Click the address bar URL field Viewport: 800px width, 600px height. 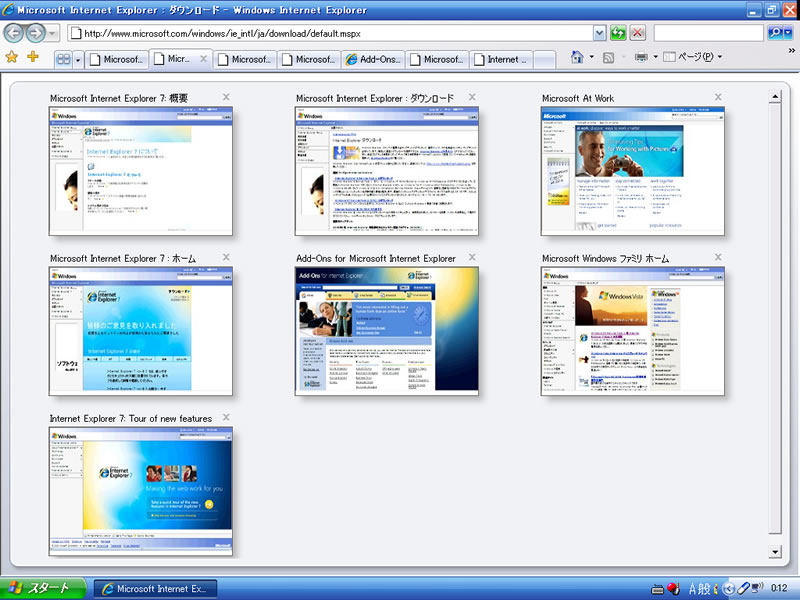330,34
